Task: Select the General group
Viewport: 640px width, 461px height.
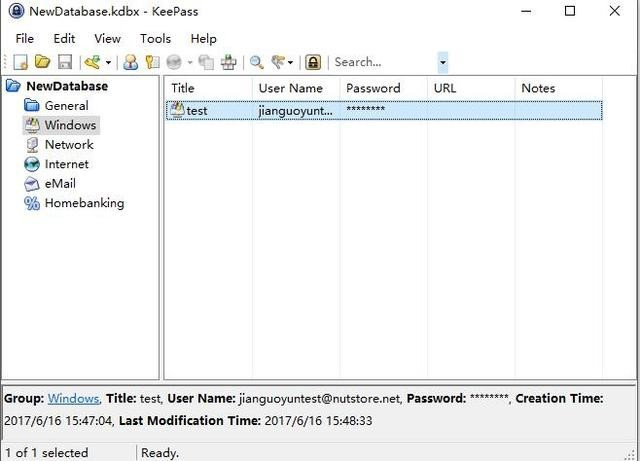Action: coord(66,106)
